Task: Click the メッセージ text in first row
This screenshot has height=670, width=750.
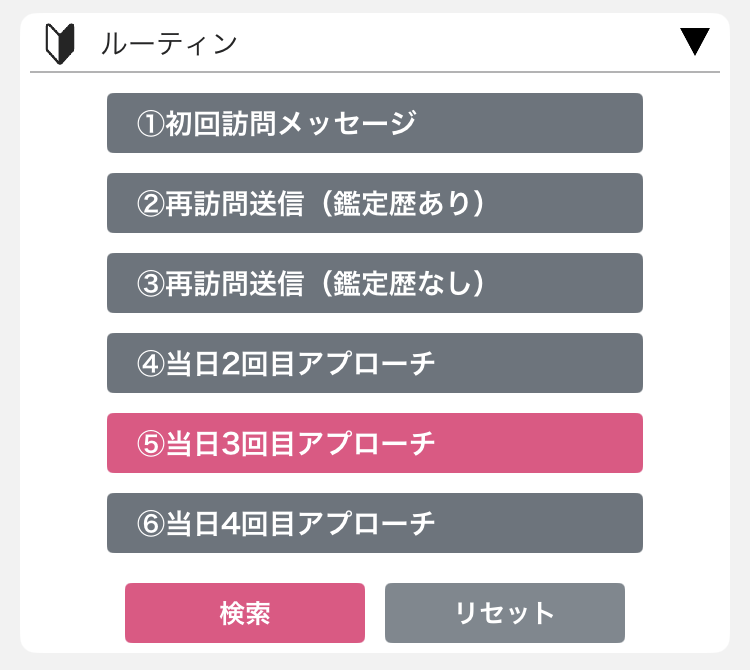Action: click(x=347, y=123)
